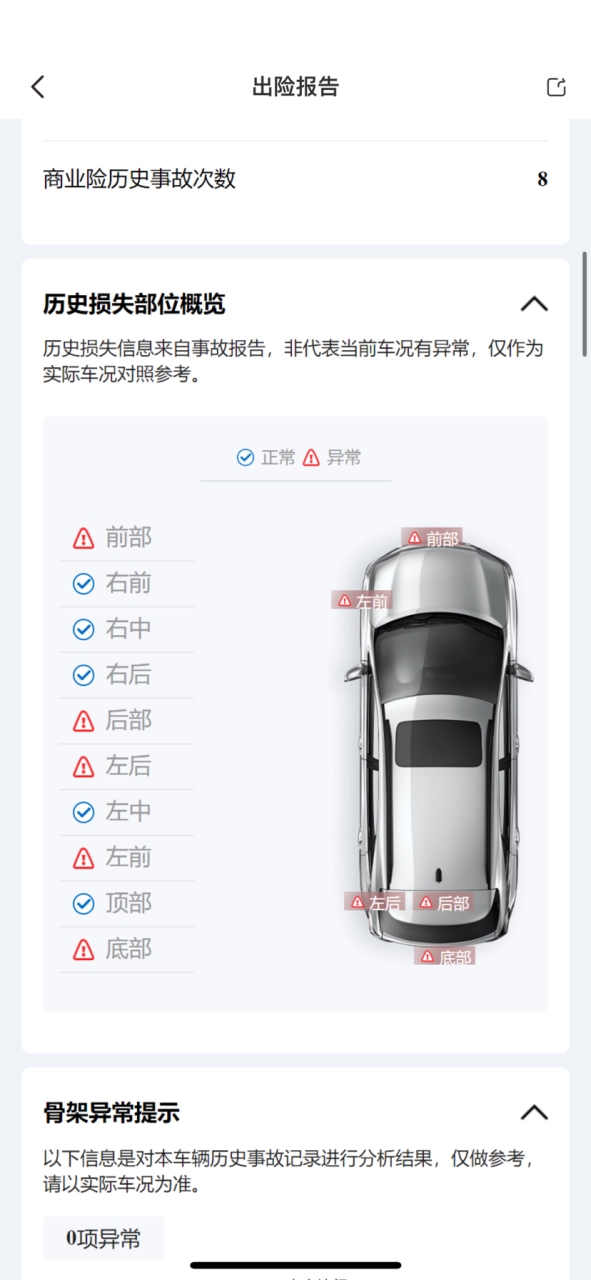
Task: Select the 前部 abnormal list row
Action: (x=126, y=538)
